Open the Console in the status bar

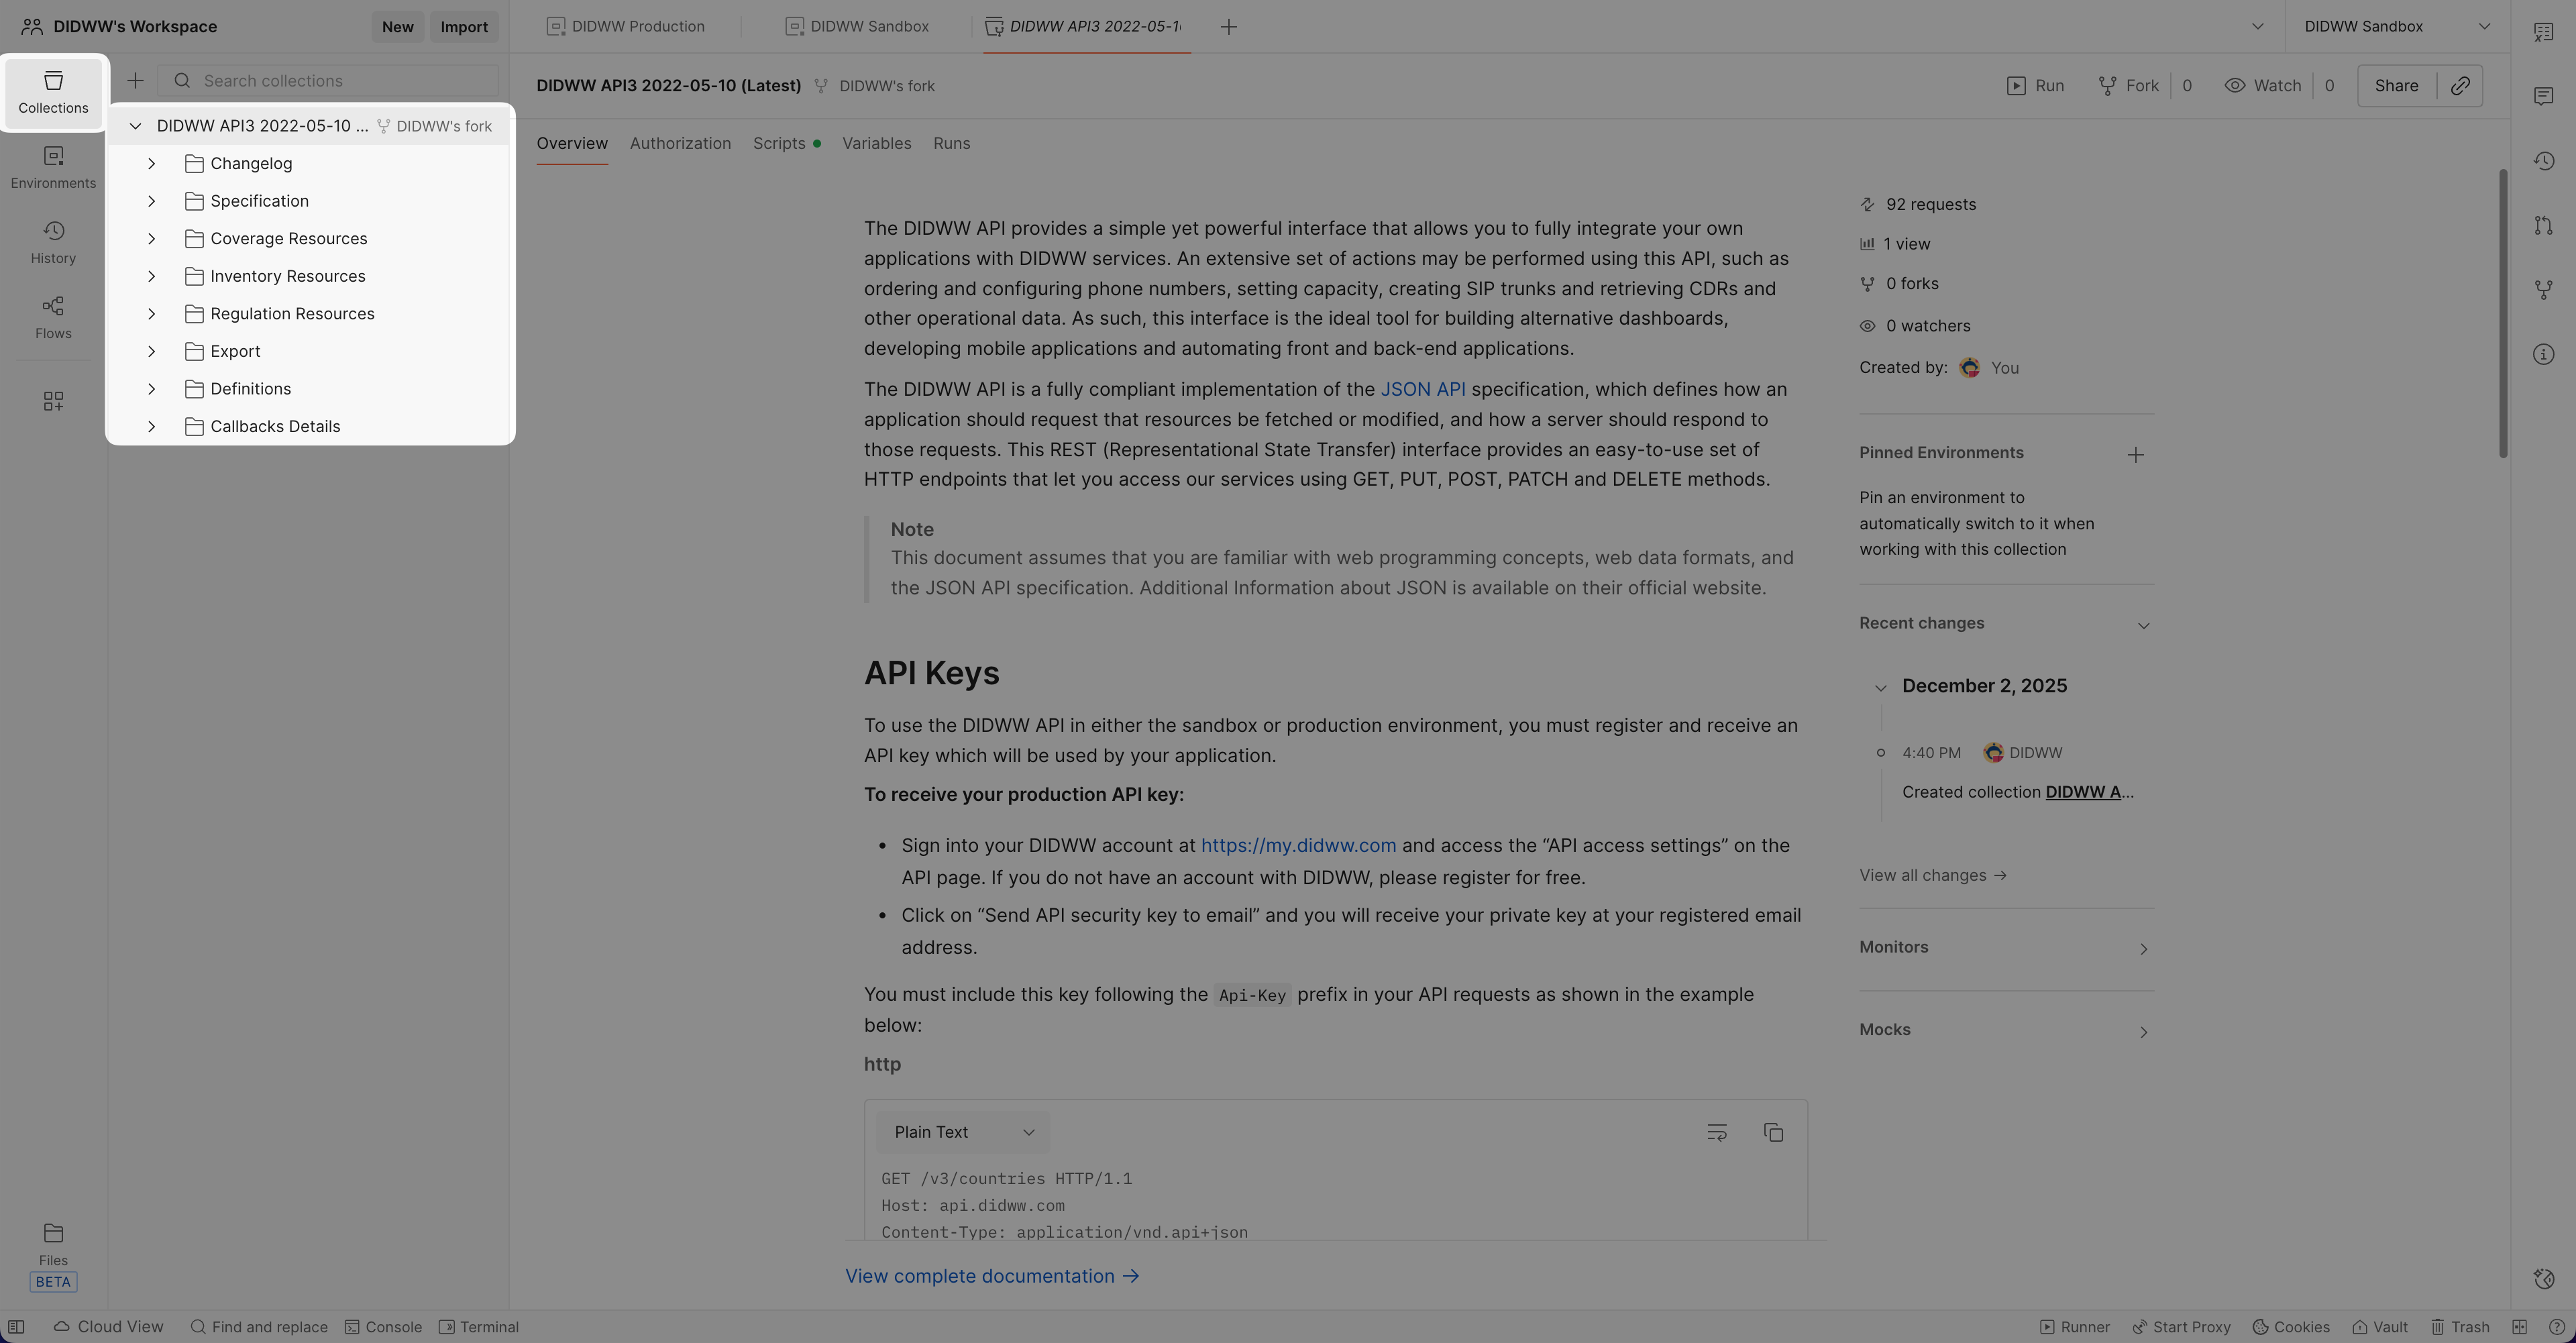coord(383,1327)
